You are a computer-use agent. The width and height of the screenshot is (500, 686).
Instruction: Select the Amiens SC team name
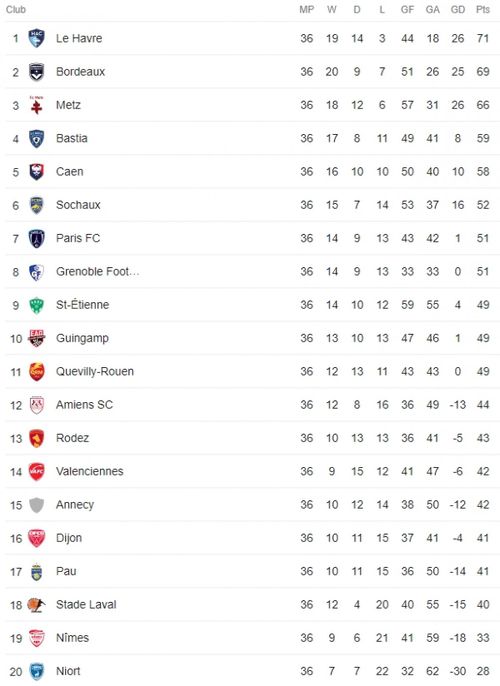pyautogui.click(x=84, y=405)
